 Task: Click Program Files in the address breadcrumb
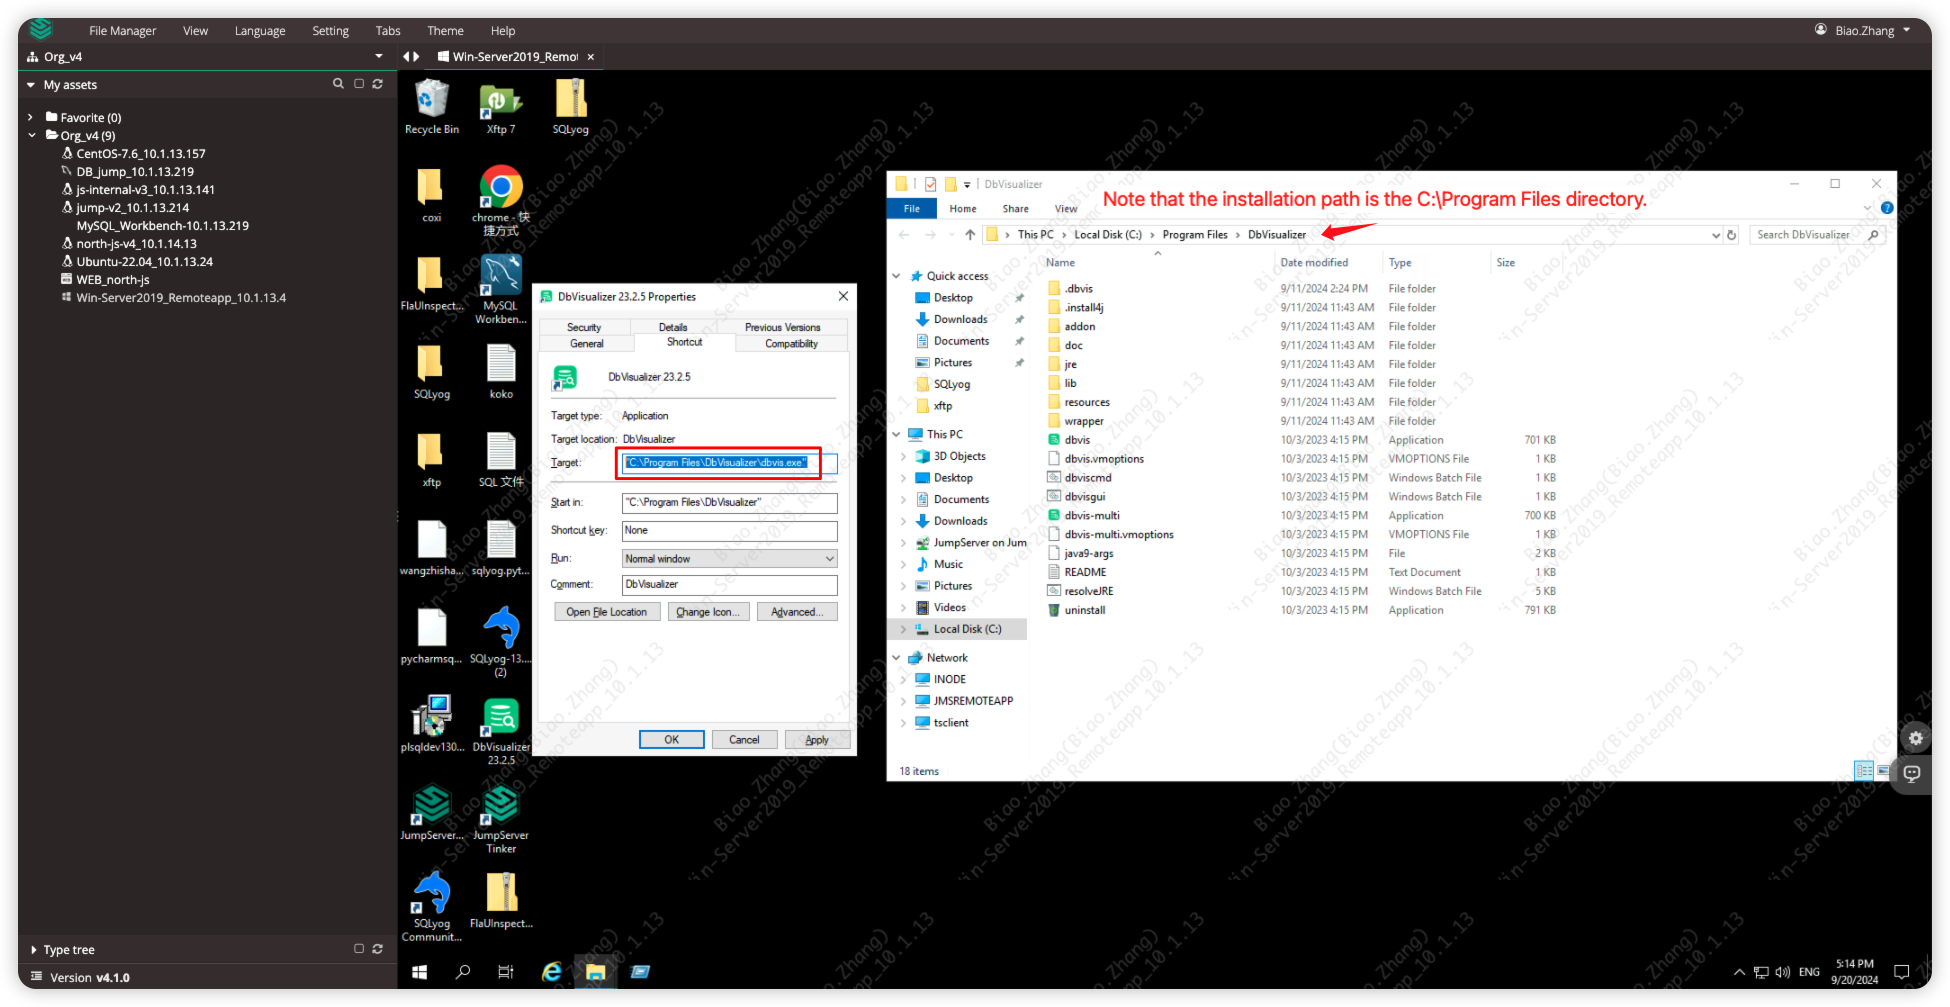click(1195, 235)
